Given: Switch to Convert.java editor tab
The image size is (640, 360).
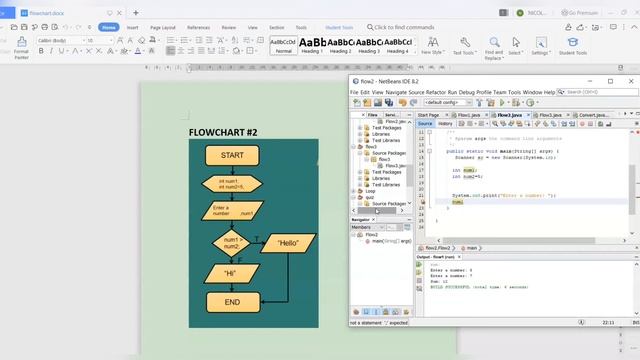Looking at the screenshot, I should pyautogui.click(x=594, y=115).
